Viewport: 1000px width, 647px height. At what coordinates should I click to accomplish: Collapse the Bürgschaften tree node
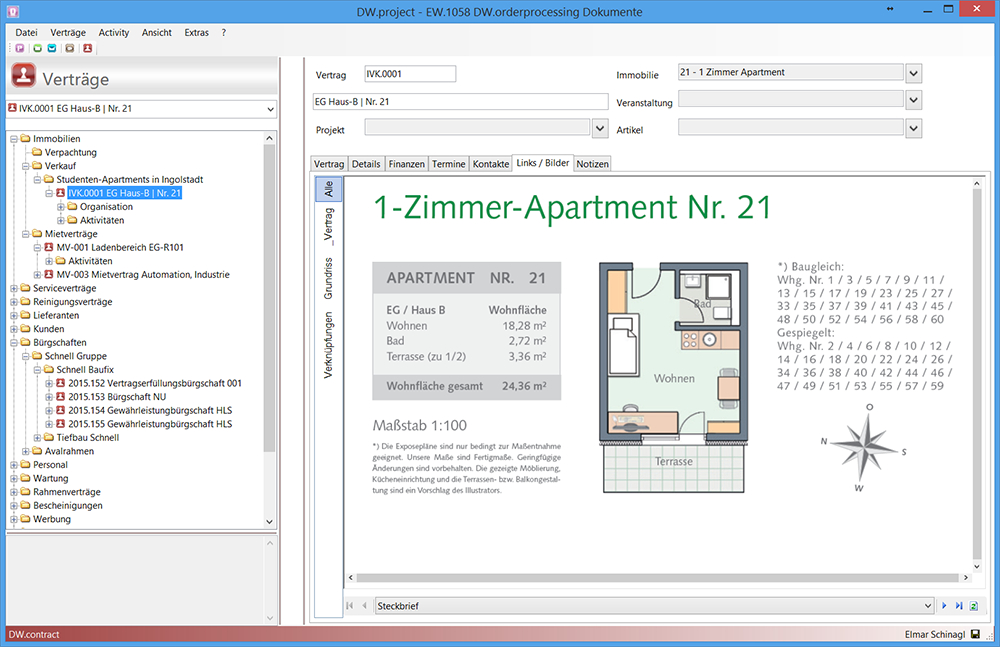click(13, 343)
